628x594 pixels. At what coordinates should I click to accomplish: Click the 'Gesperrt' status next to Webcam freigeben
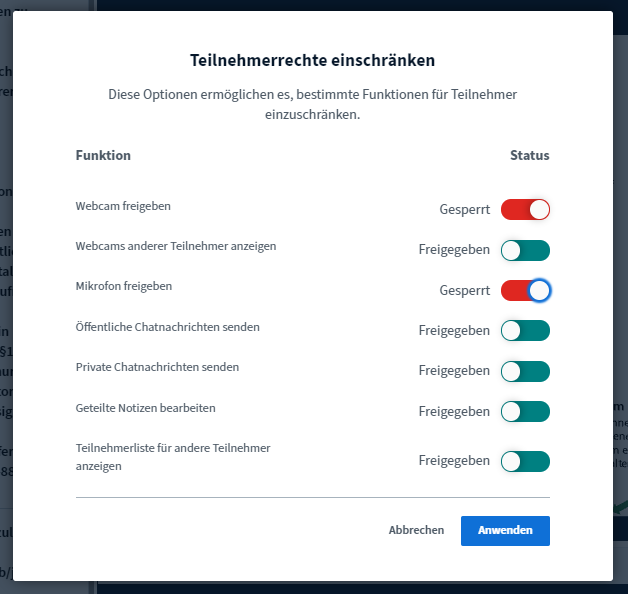464,210
